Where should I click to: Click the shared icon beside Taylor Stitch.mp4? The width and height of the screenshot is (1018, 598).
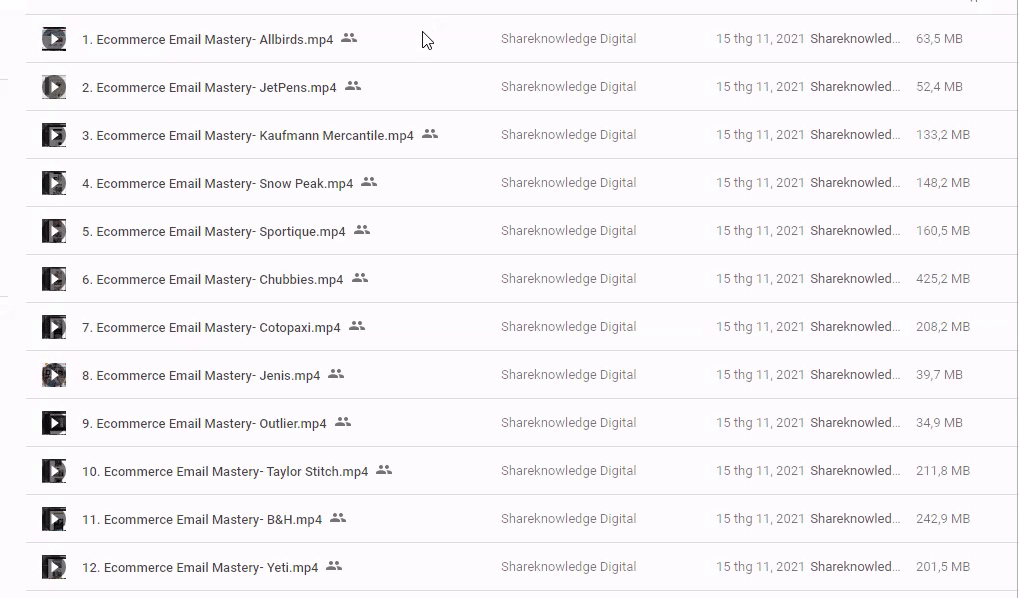(x=384, y=470)
